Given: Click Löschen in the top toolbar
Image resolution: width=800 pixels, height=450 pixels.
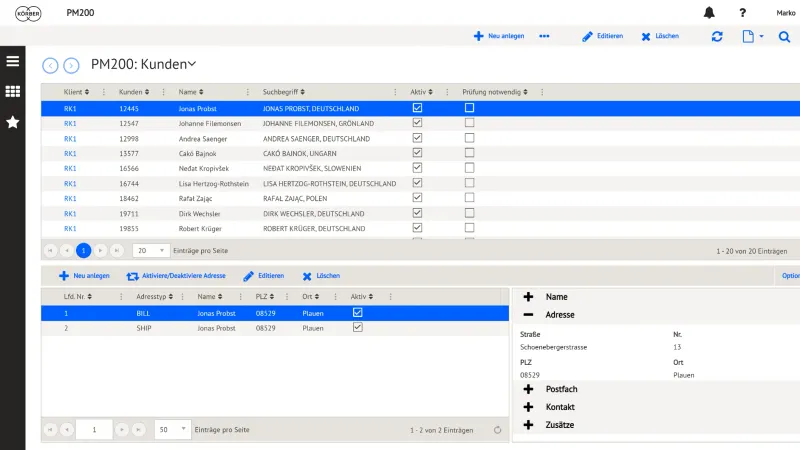Looking at the screenshot, I should pyautogui.click(x=660, y=36).
